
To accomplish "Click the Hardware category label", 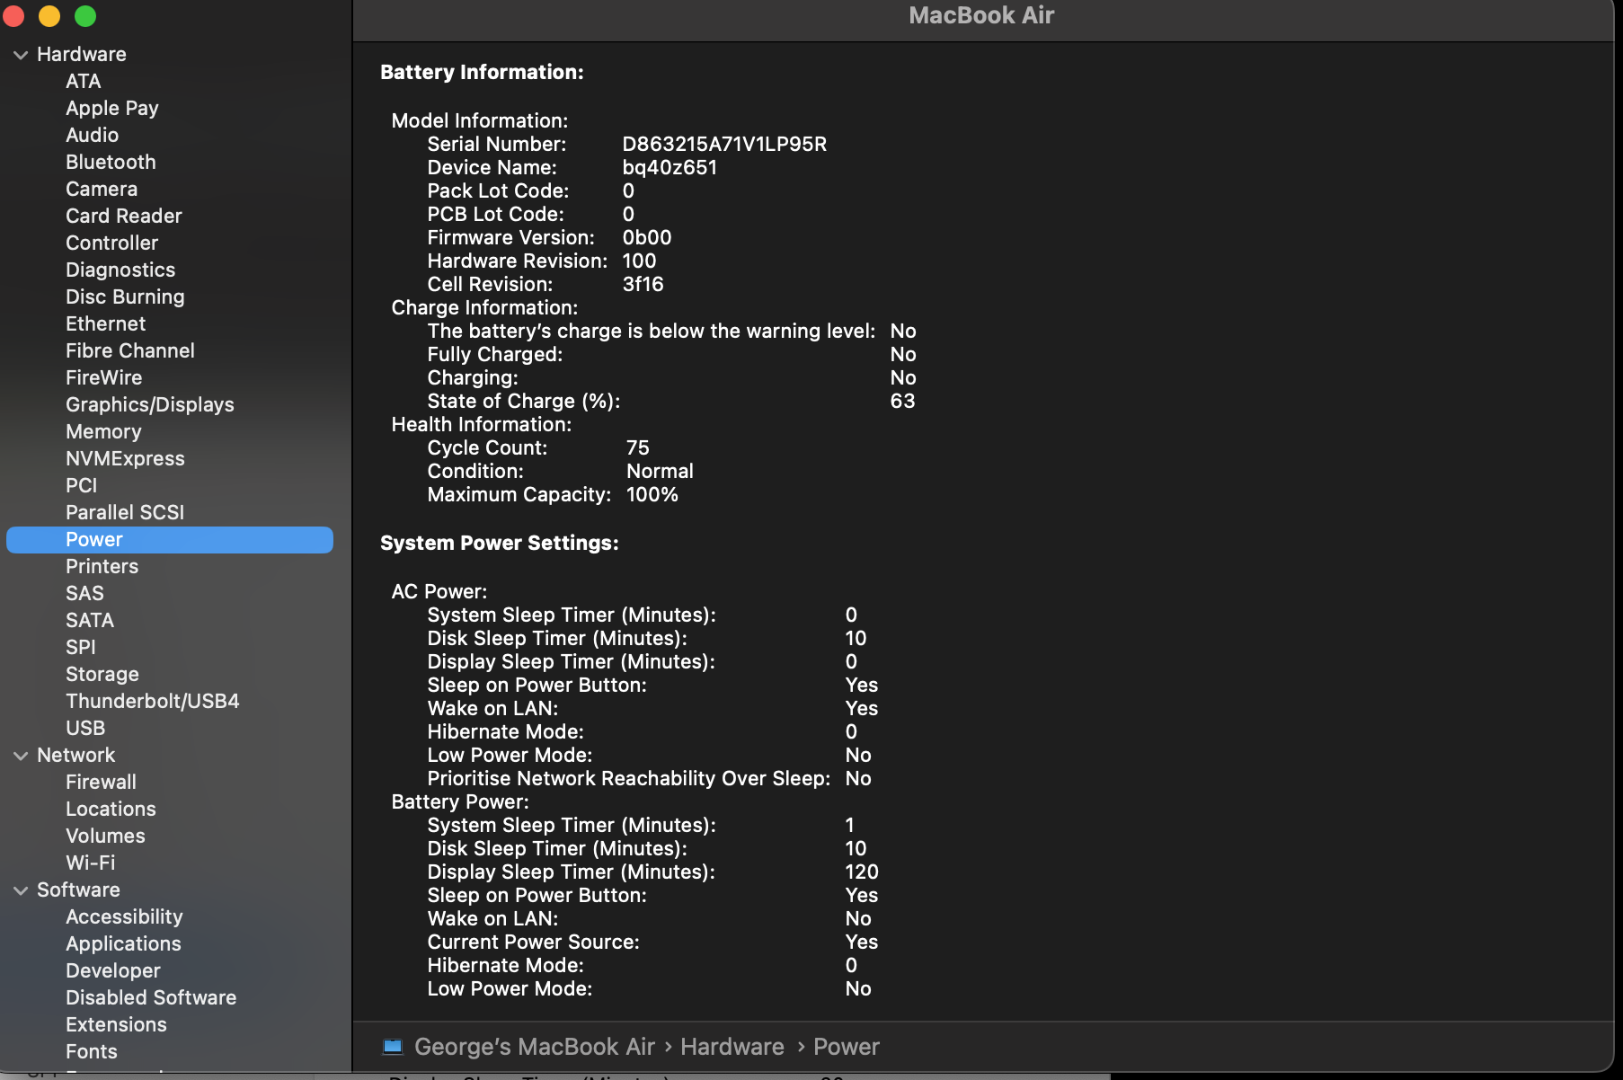I will click(81, 55).
